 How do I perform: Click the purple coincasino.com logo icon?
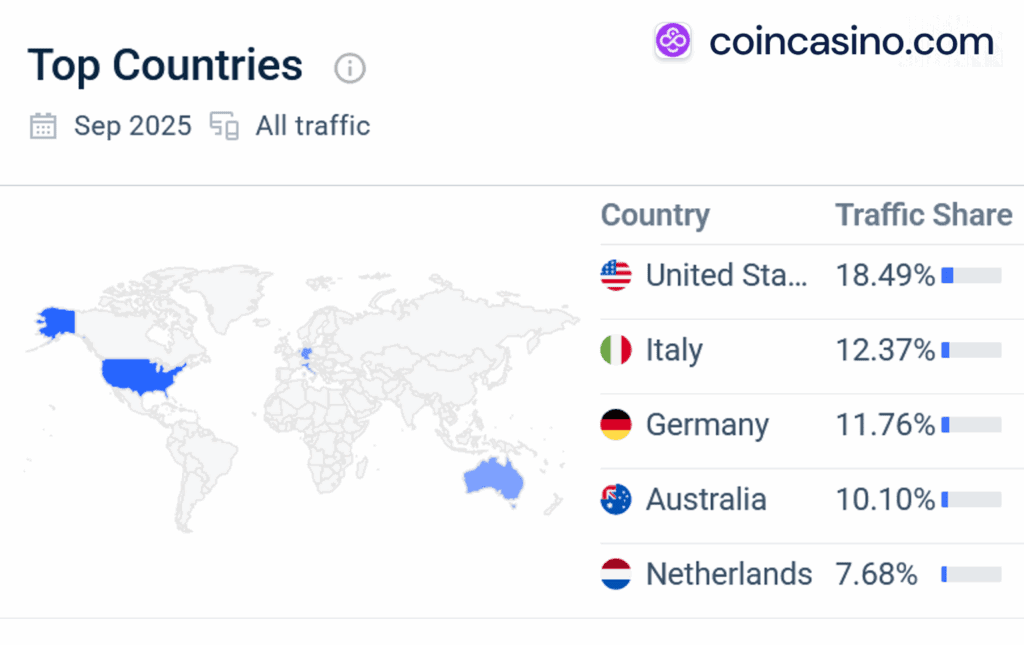pyautogui.click(x=673, y=41)
